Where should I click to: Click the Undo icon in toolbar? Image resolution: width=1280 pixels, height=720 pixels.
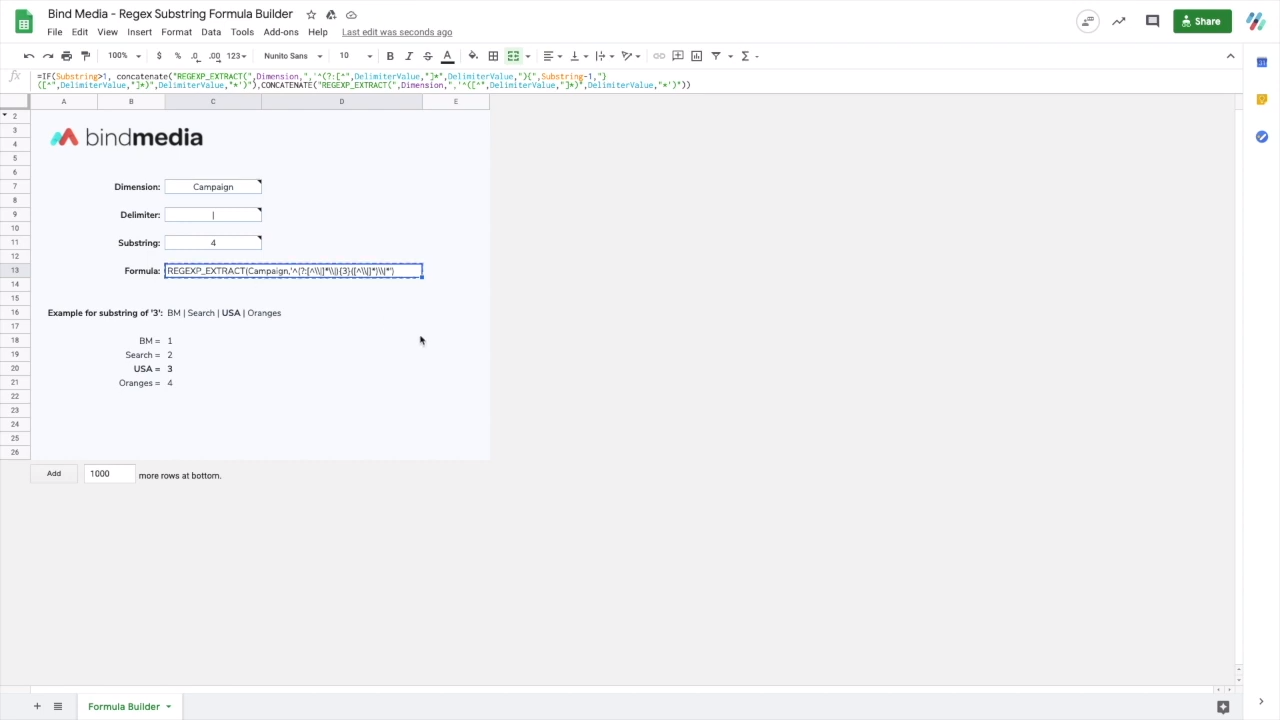click(x=29, y=56)
